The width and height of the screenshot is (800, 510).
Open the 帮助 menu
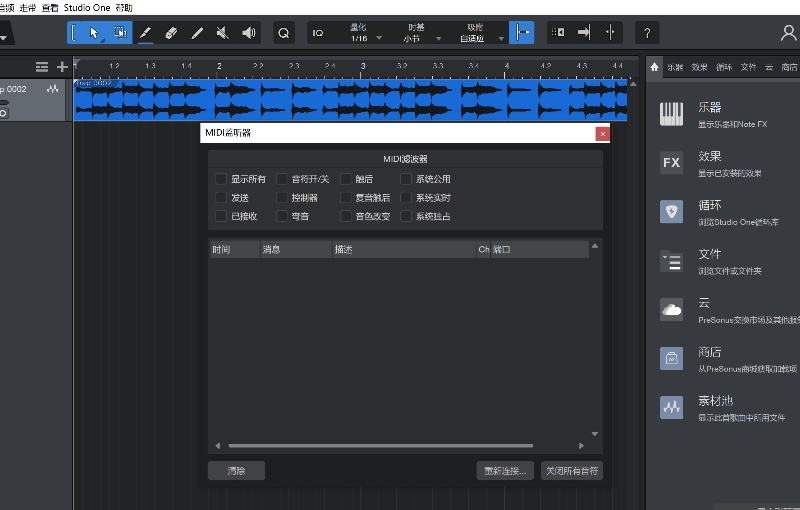coord(124,8)
